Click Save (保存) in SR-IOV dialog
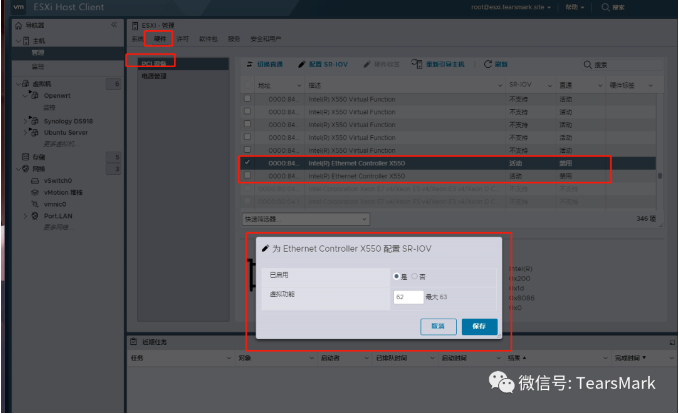The image size is (679, 414). [479, 327]
